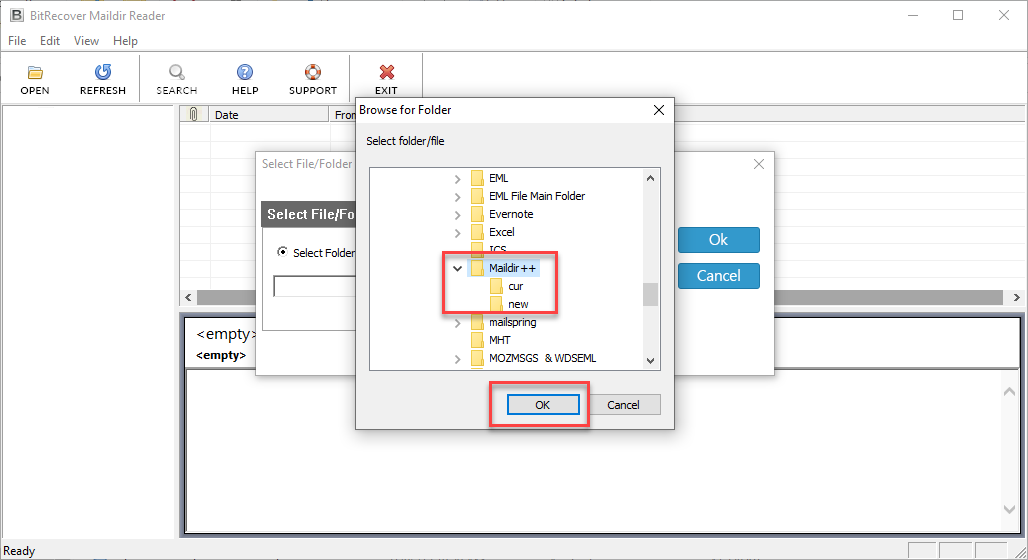Click the BitRecover app logo icon
This screenshot has height=560, width=1028.
point(16,15)
